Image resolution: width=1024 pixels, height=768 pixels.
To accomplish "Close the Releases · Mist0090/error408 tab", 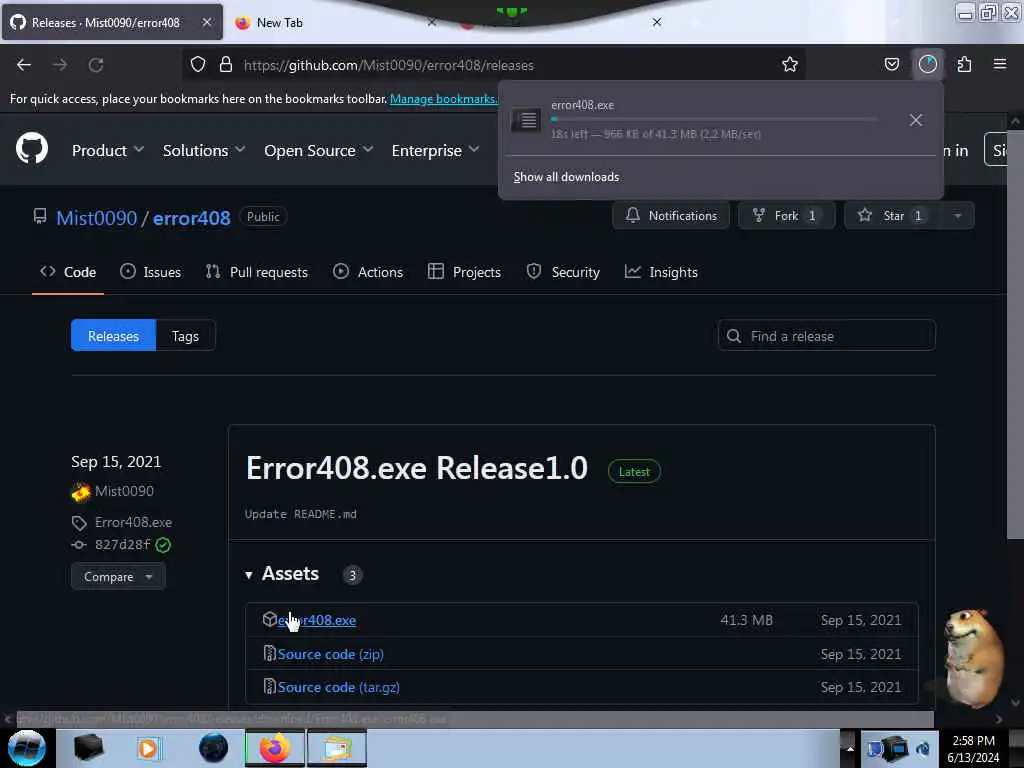I will tap(206, 22).
